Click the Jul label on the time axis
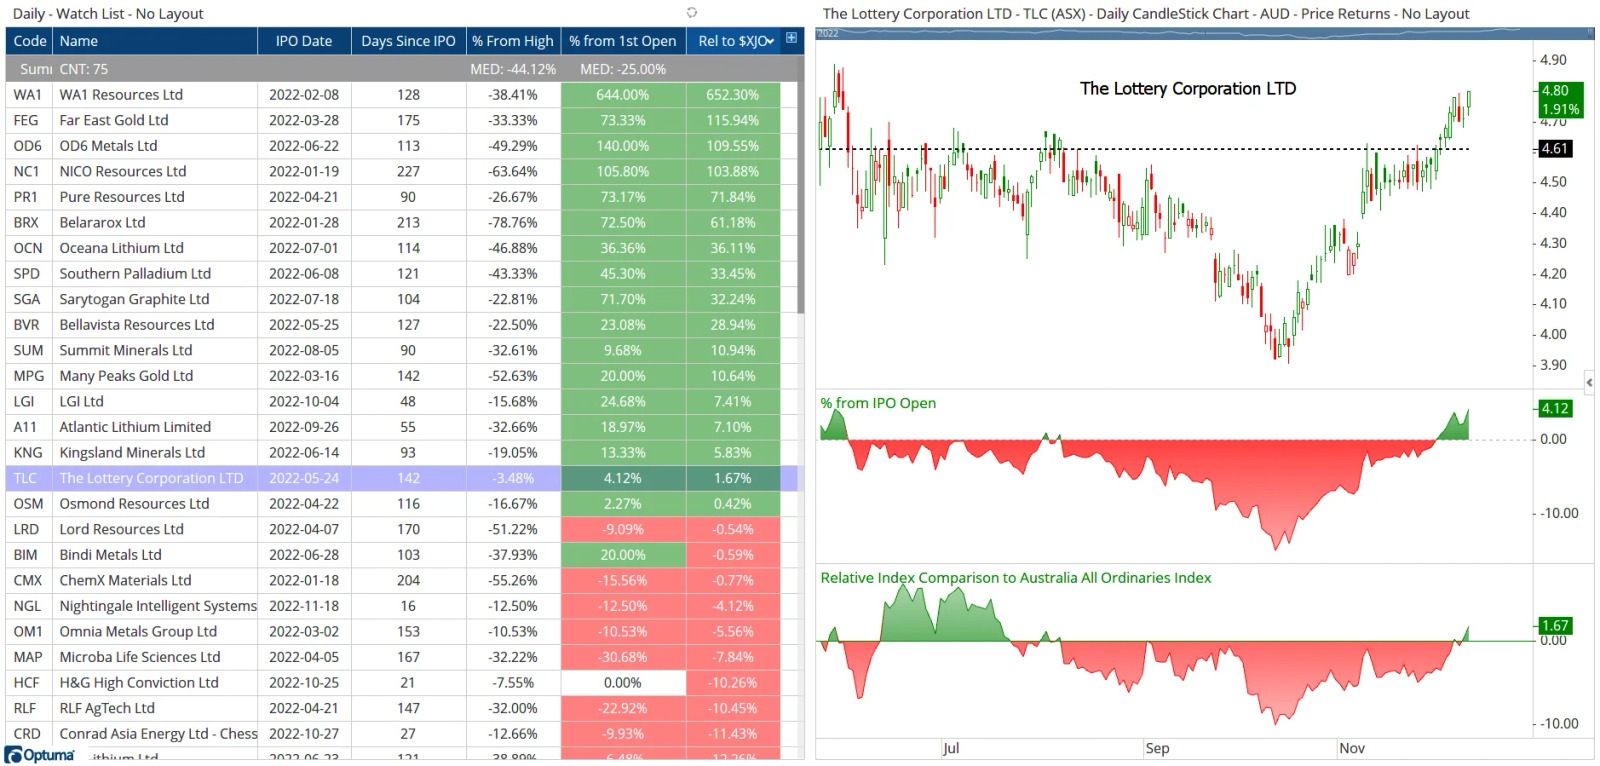The width and height of the screenshot is (1600, 766). click(x=951, y=748)
